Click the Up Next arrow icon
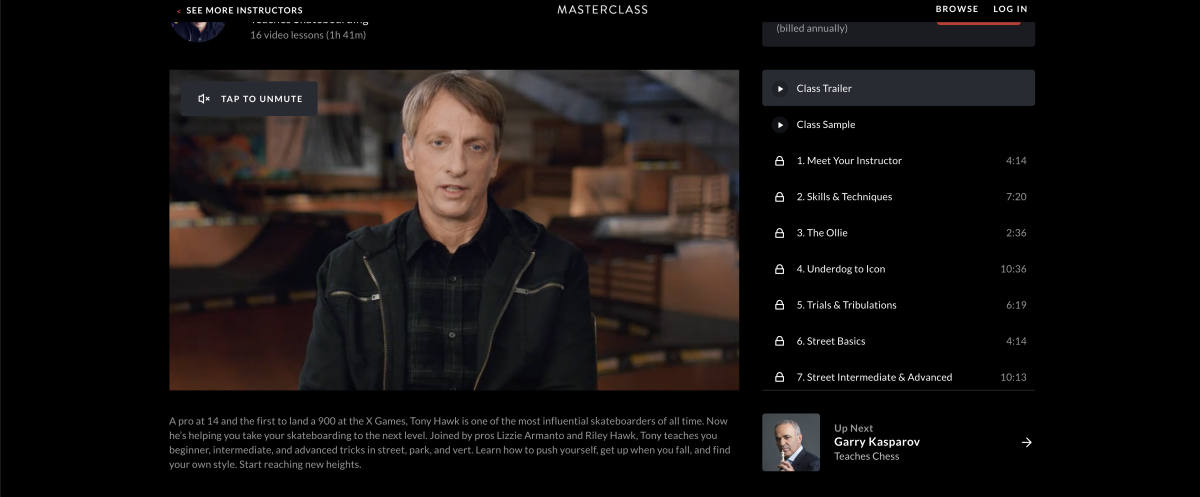 [x=1026, y=442]
